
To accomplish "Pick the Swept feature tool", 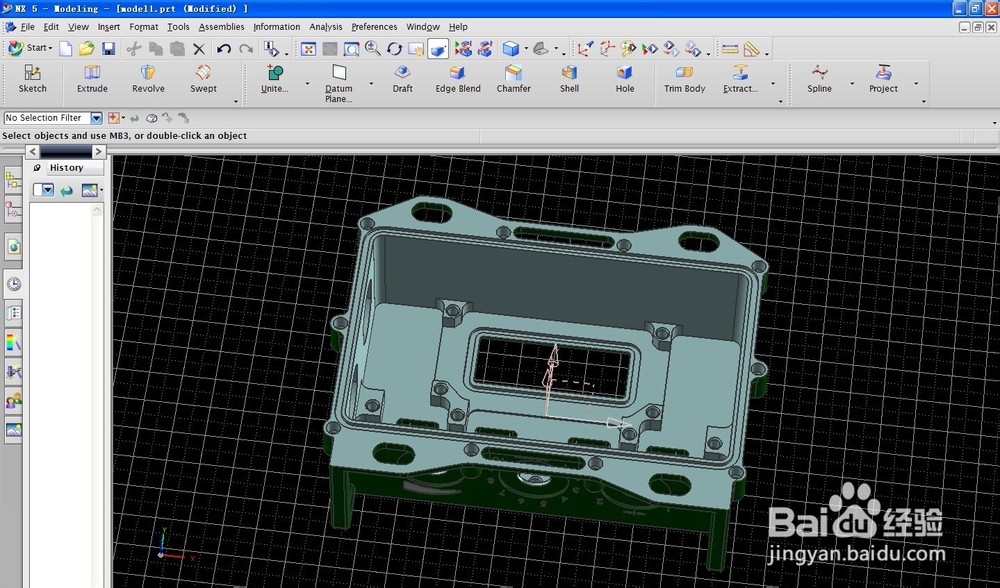I will [203, 79].
